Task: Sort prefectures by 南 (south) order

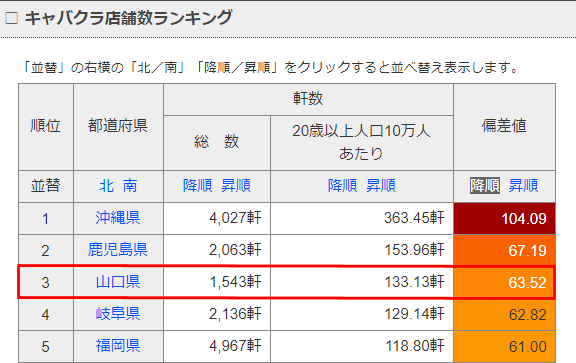Action: [x=130, y=186]
